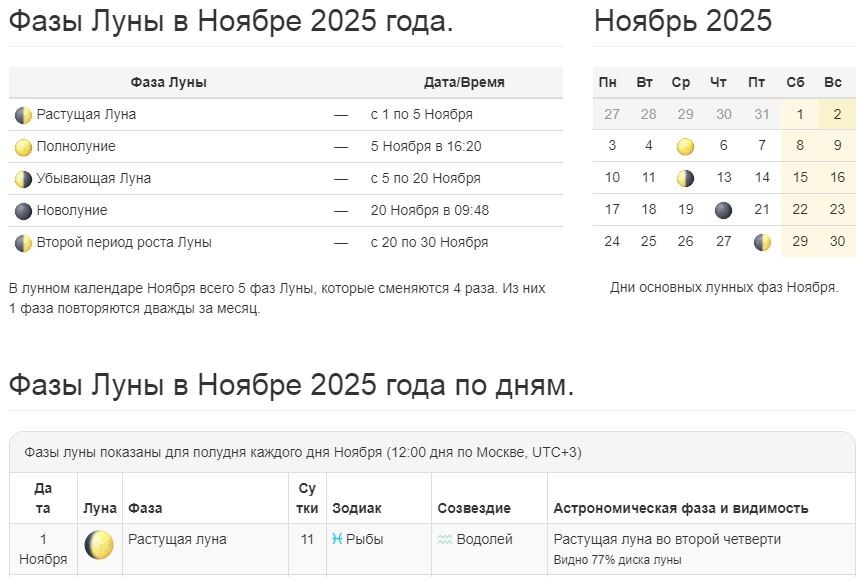Click the new moon icon on November 20
Screen dimensions: 856x577
coord(721,209)
